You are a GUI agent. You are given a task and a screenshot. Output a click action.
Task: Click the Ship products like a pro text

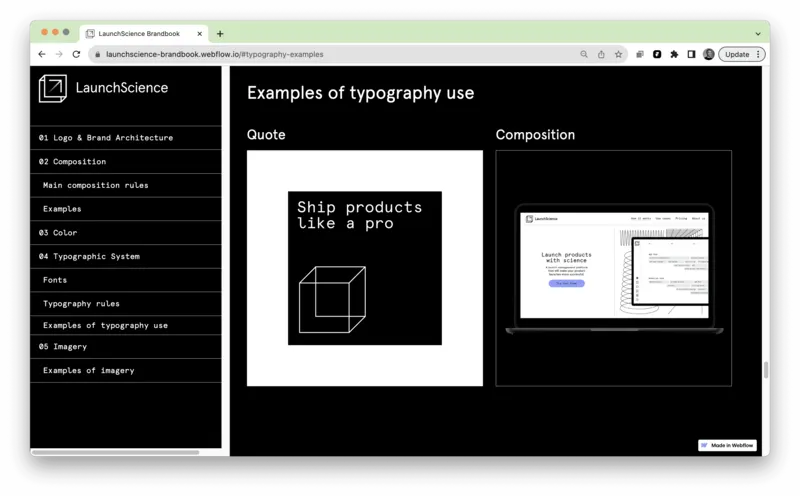pos(360,215)
